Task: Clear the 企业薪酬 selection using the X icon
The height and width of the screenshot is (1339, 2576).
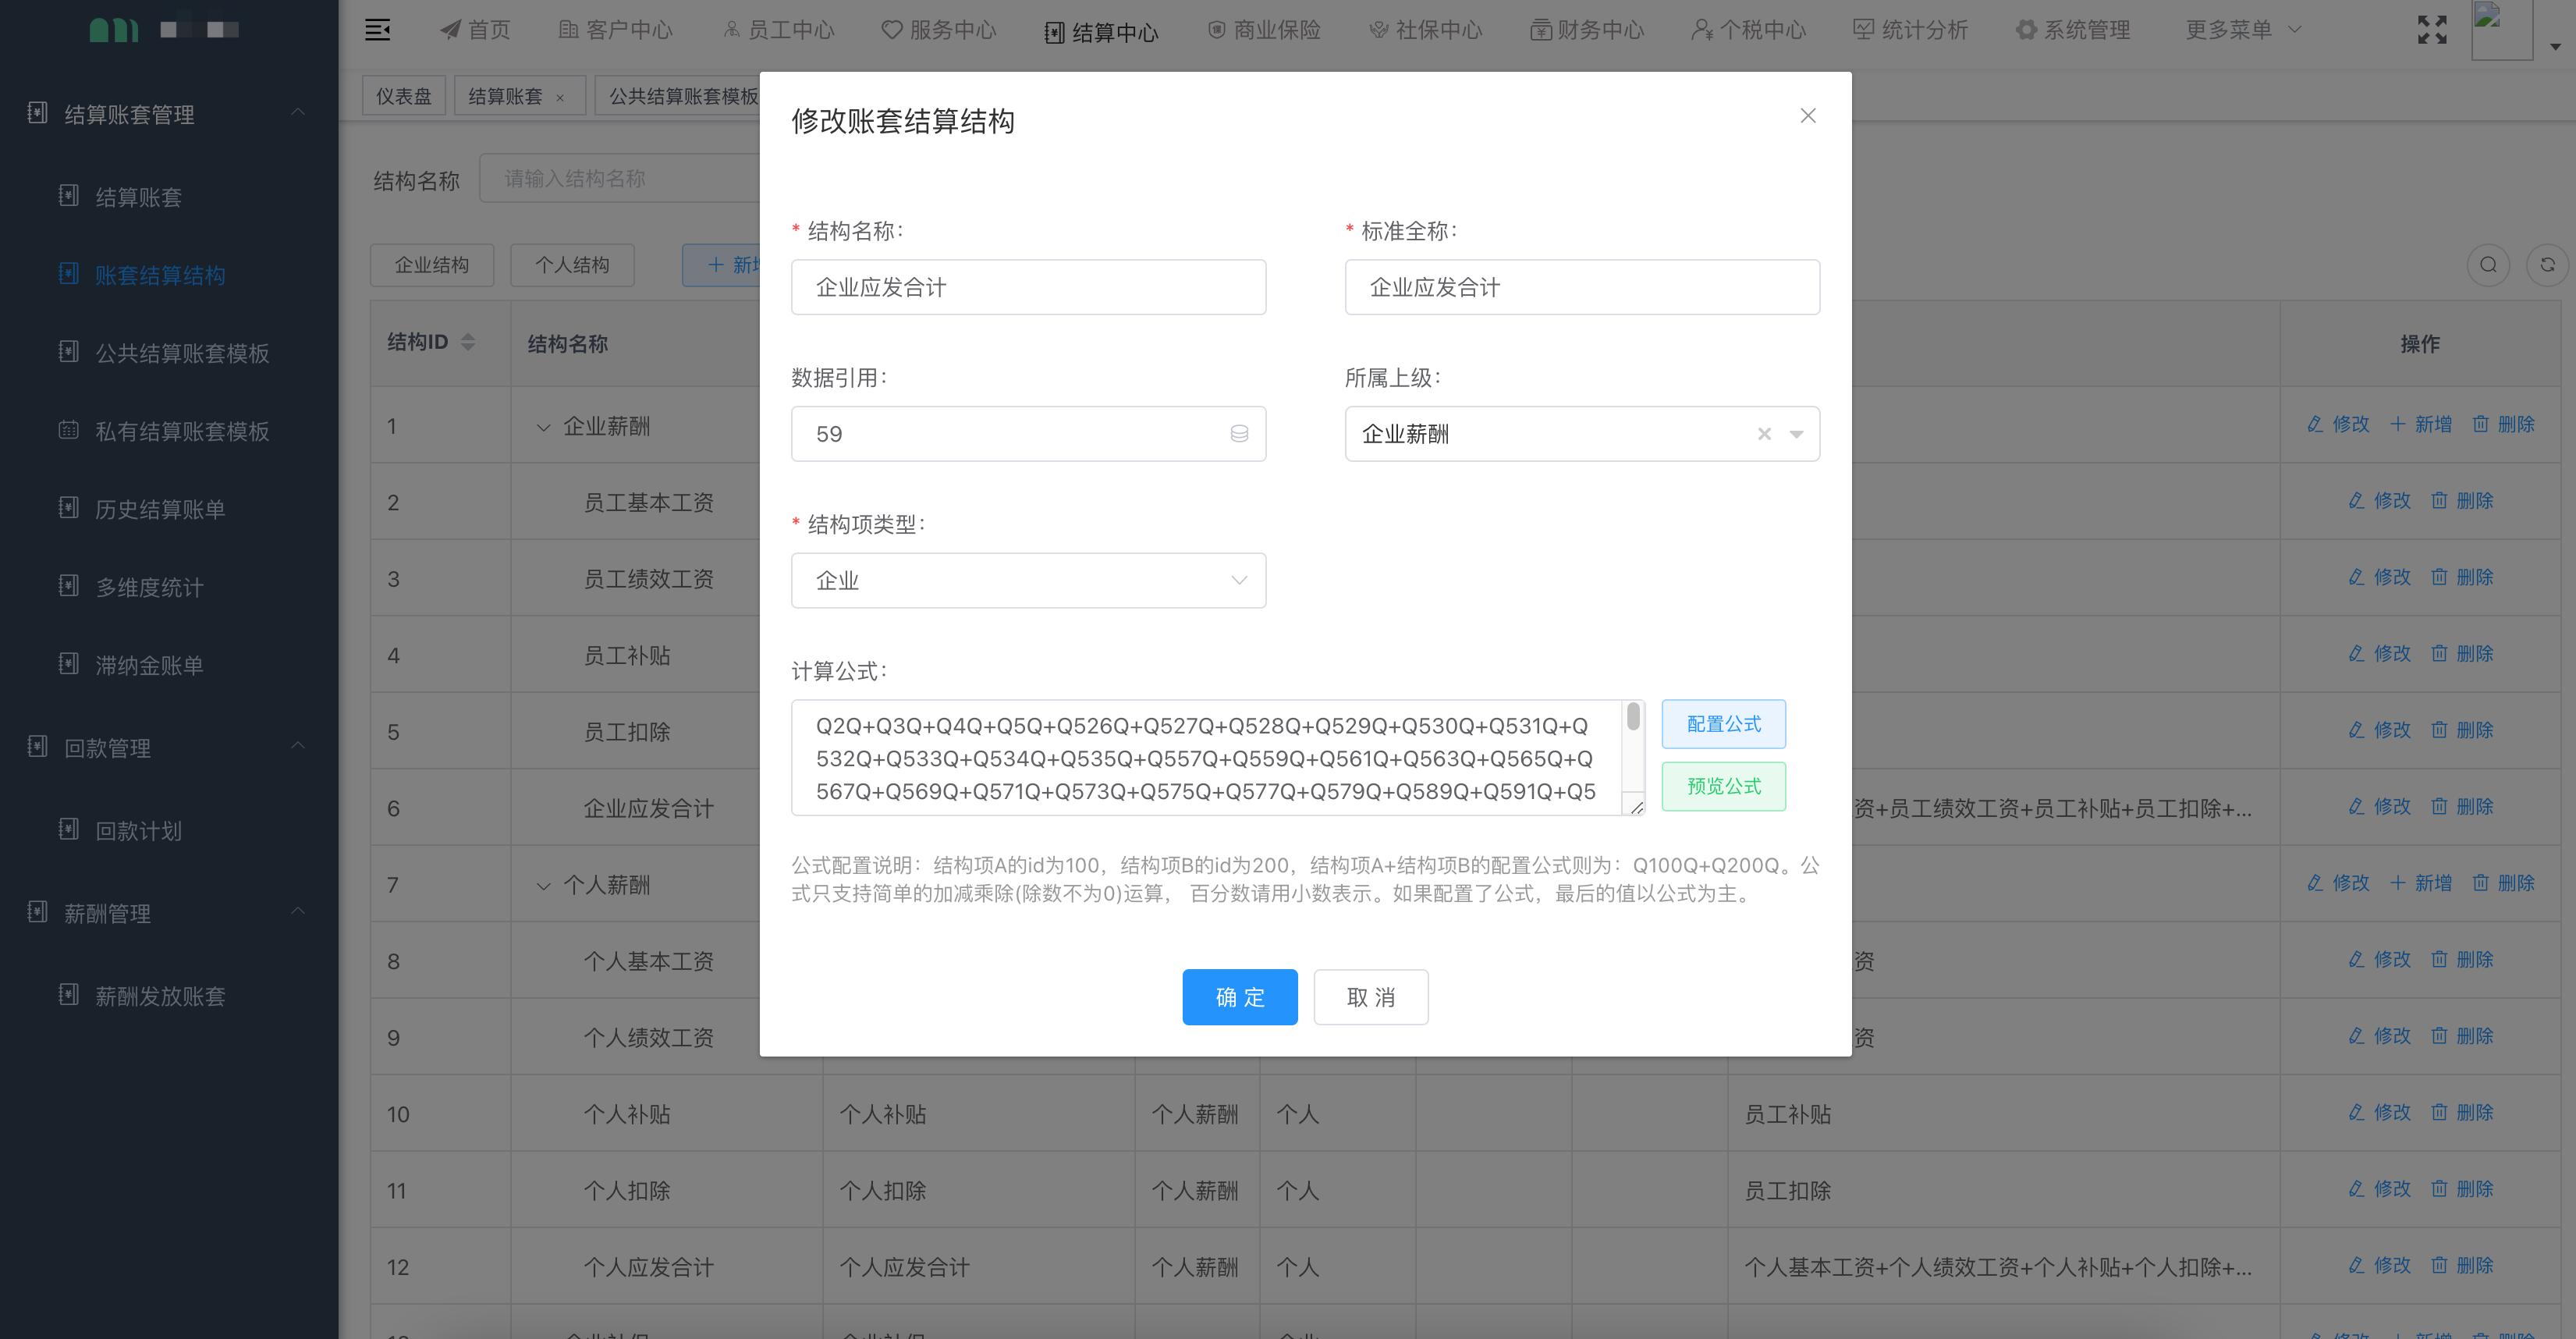Action: click(1763, 433)
